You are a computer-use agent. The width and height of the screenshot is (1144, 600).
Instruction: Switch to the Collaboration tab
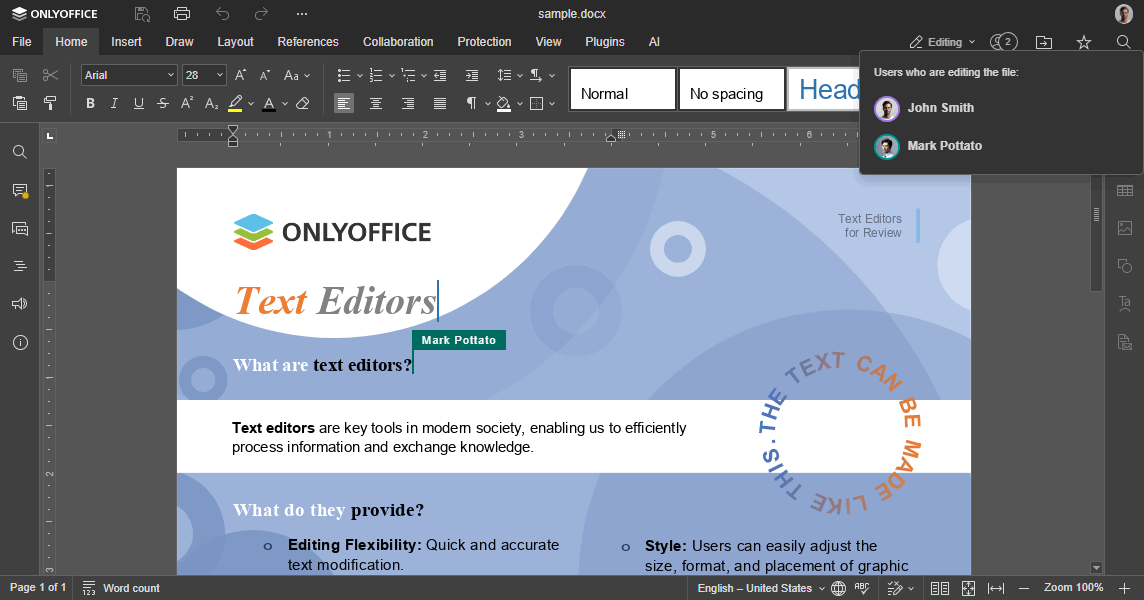(x=398, y=42)
